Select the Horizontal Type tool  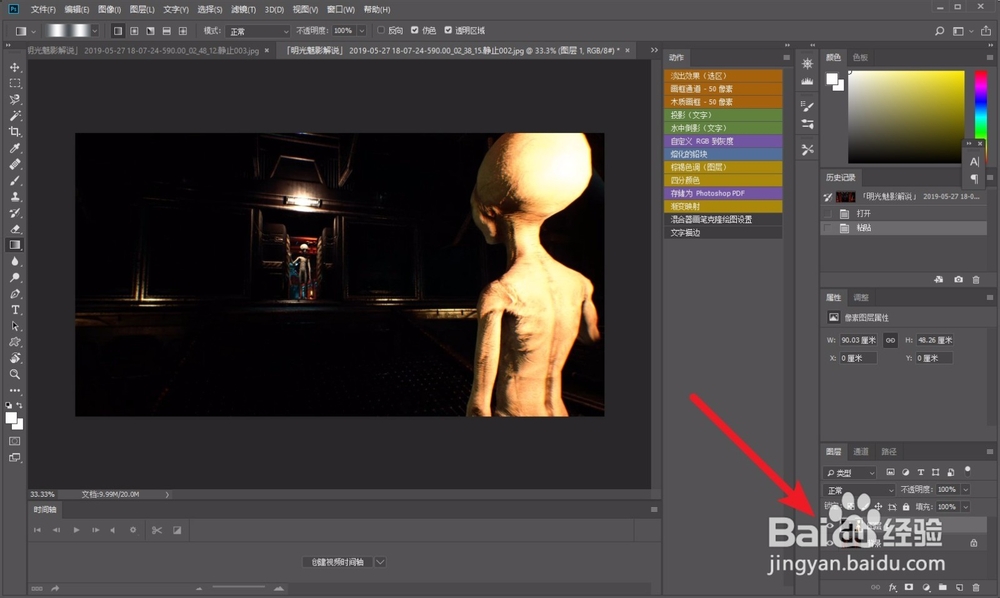(15, 310)
